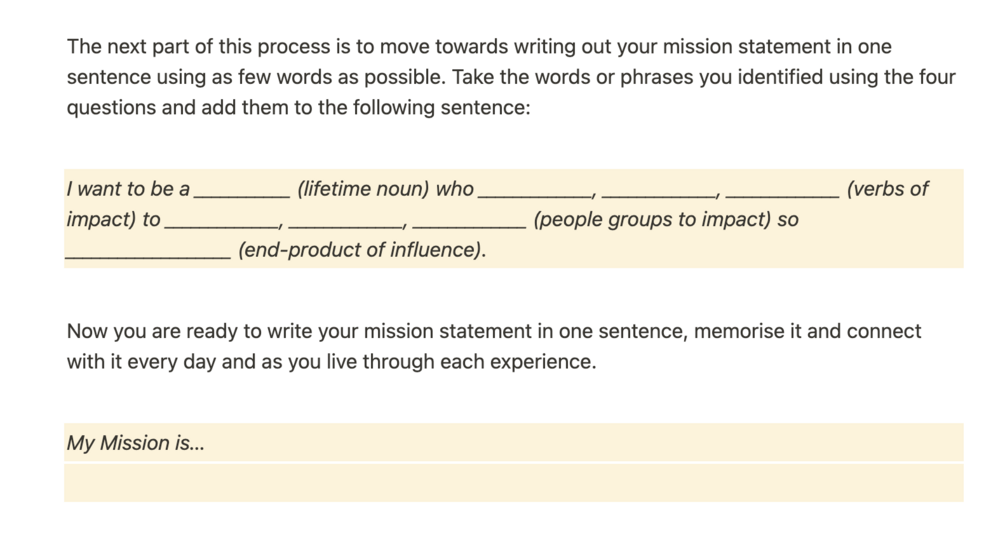Click the word 'so' in the template

point(788,220)
